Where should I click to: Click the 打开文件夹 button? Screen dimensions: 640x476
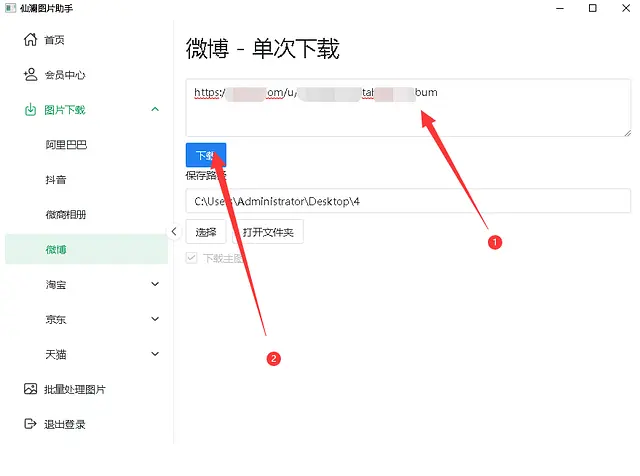(x=268, y=232)
